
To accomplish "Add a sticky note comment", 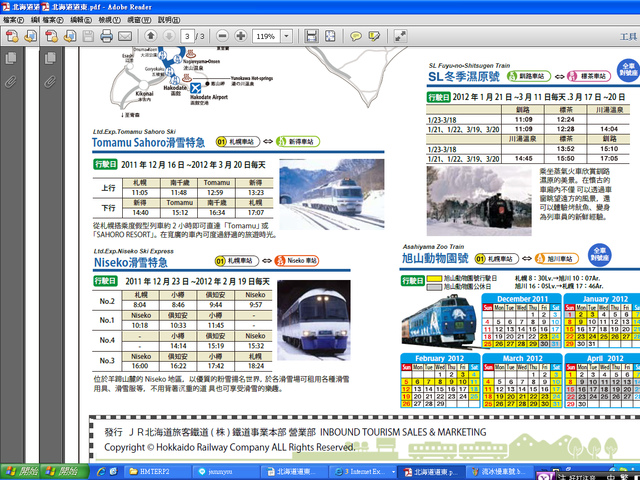I will 356,37.
